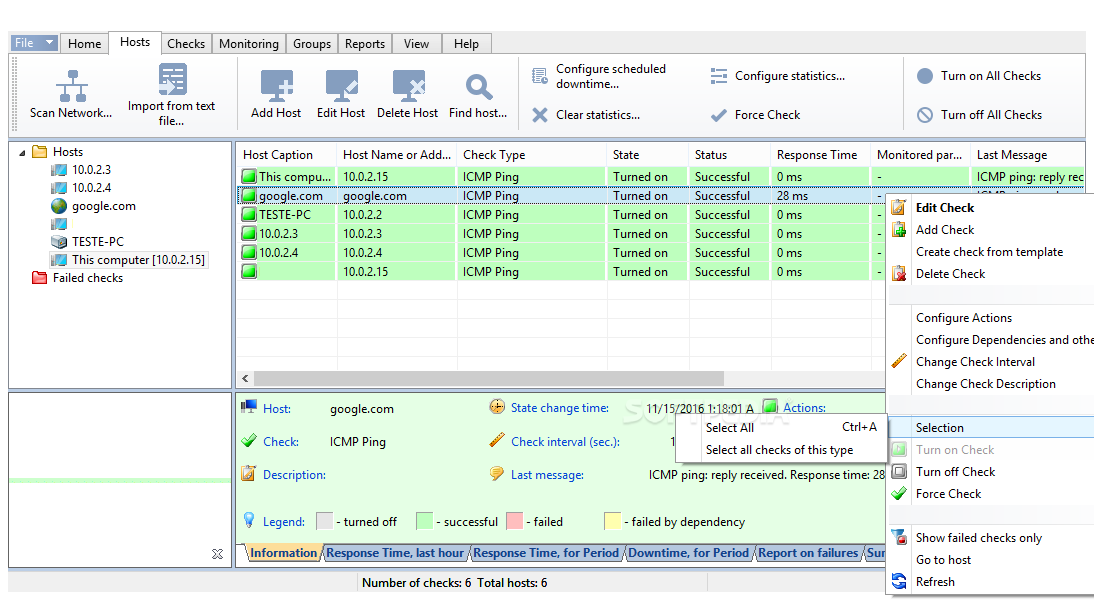Choose Change Check Interval entry
Screen dimensions: 1094x600
tap(975, 362)
